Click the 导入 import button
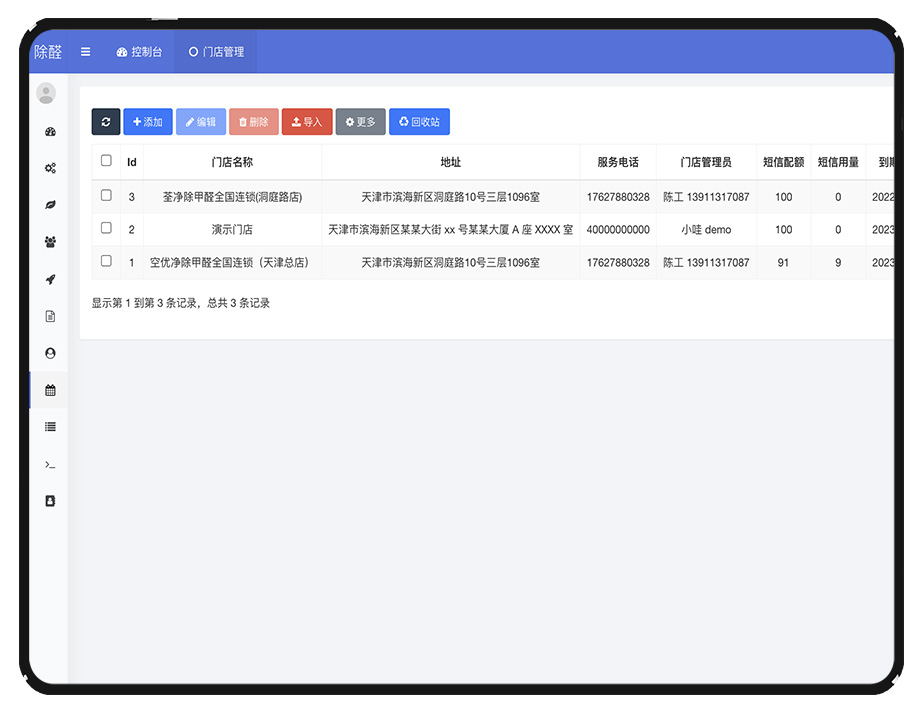This screenshot has height=720, width=920. click(307, 121)
